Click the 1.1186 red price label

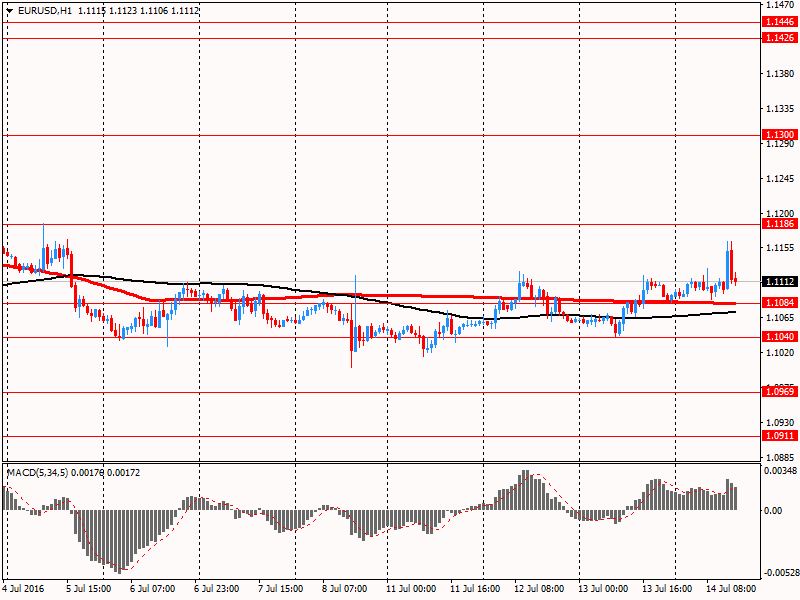[x=779, y=225]
